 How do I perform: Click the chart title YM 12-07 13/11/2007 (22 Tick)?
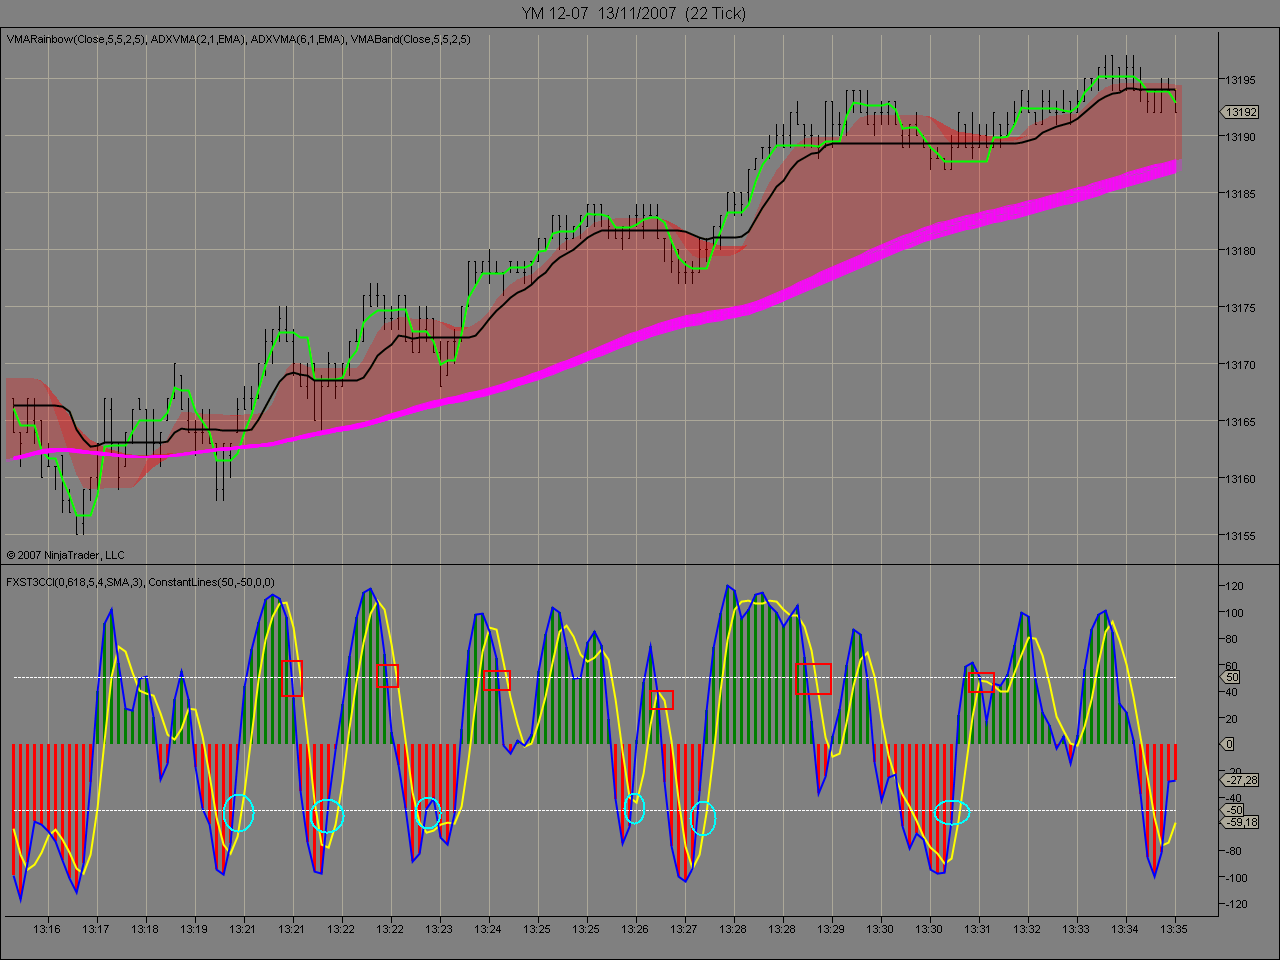pyautogui.click(x=633, y=13)
